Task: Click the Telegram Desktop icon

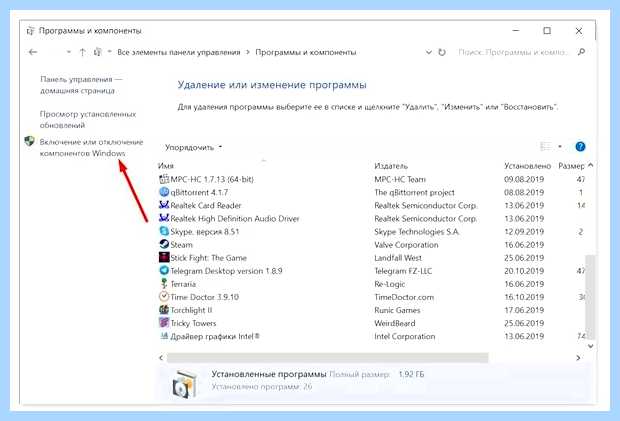Action: click(x=164, y=270)
